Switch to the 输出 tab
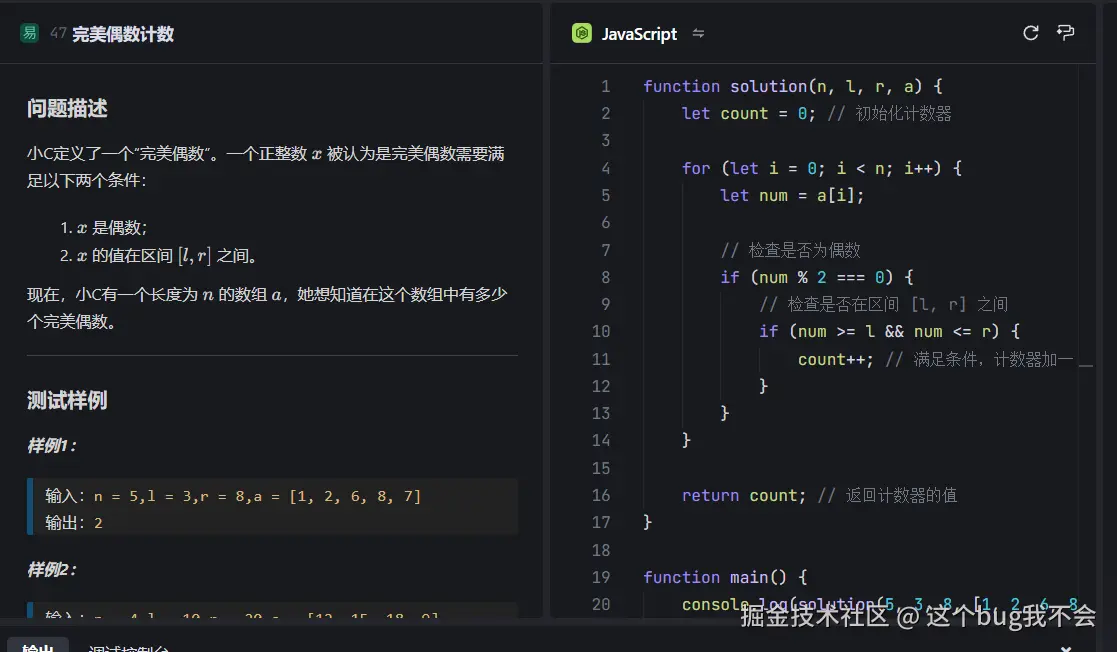 pos(38,646)
